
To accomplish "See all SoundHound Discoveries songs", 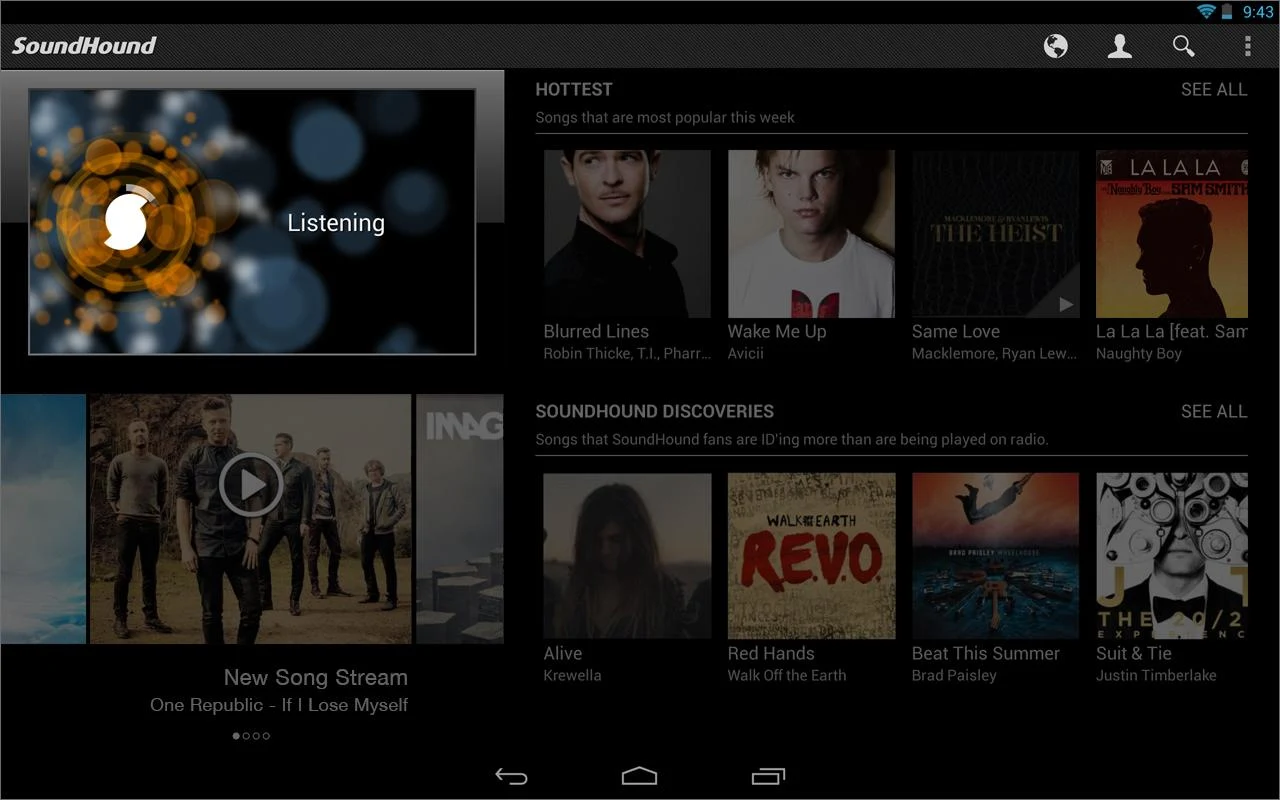I will pyautogui.click(x=1214, y=411).
